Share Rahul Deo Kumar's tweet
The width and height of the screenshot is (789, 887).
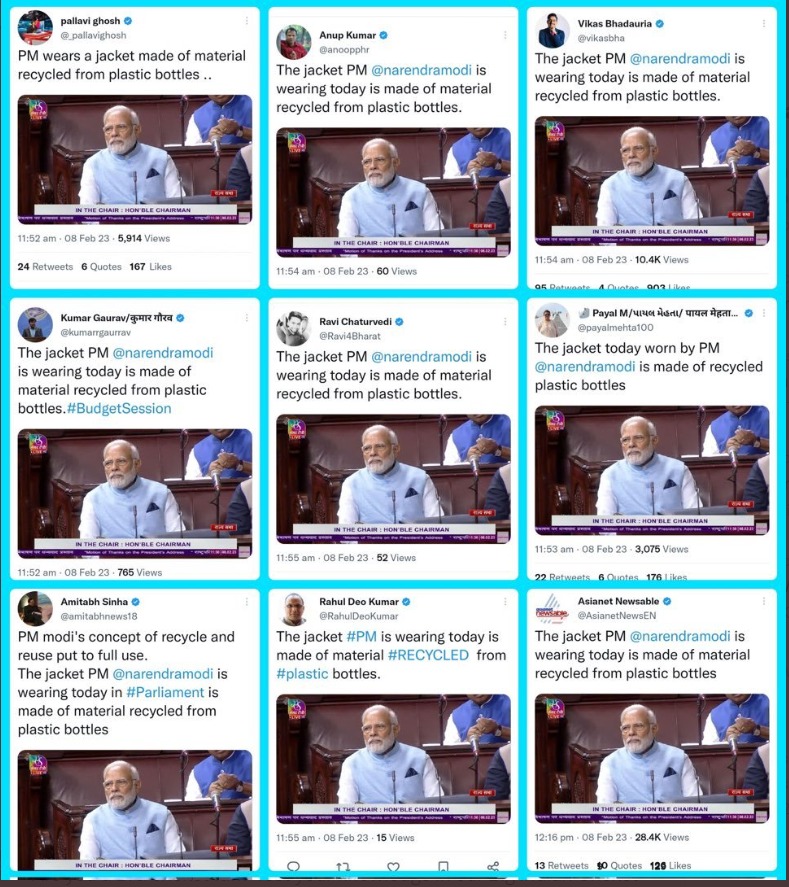[x=493, y=866]
